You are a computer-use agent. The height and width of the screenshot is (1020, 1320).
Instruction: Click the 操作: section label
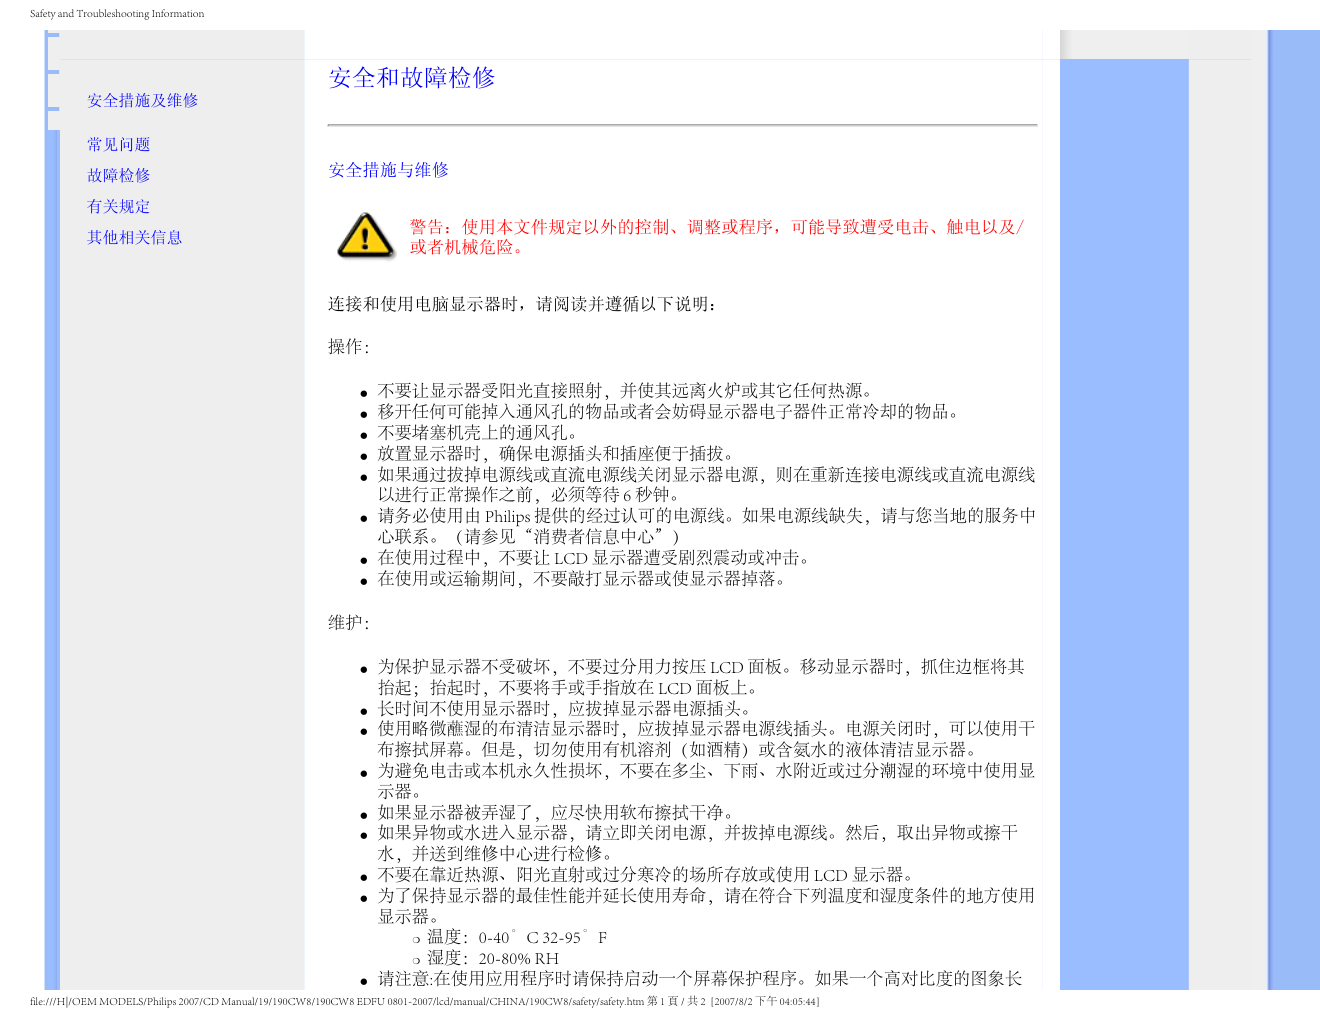[348, 347]
